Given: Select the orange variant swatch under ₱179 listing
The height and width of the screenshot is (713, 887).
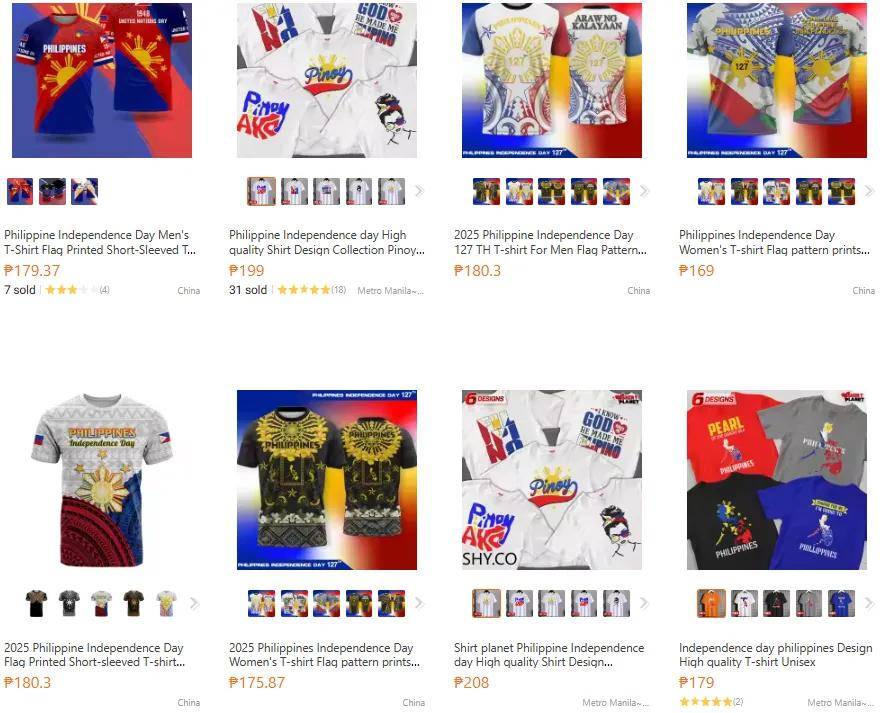Looking at the screenshot, I should click(x=711, y=603).
